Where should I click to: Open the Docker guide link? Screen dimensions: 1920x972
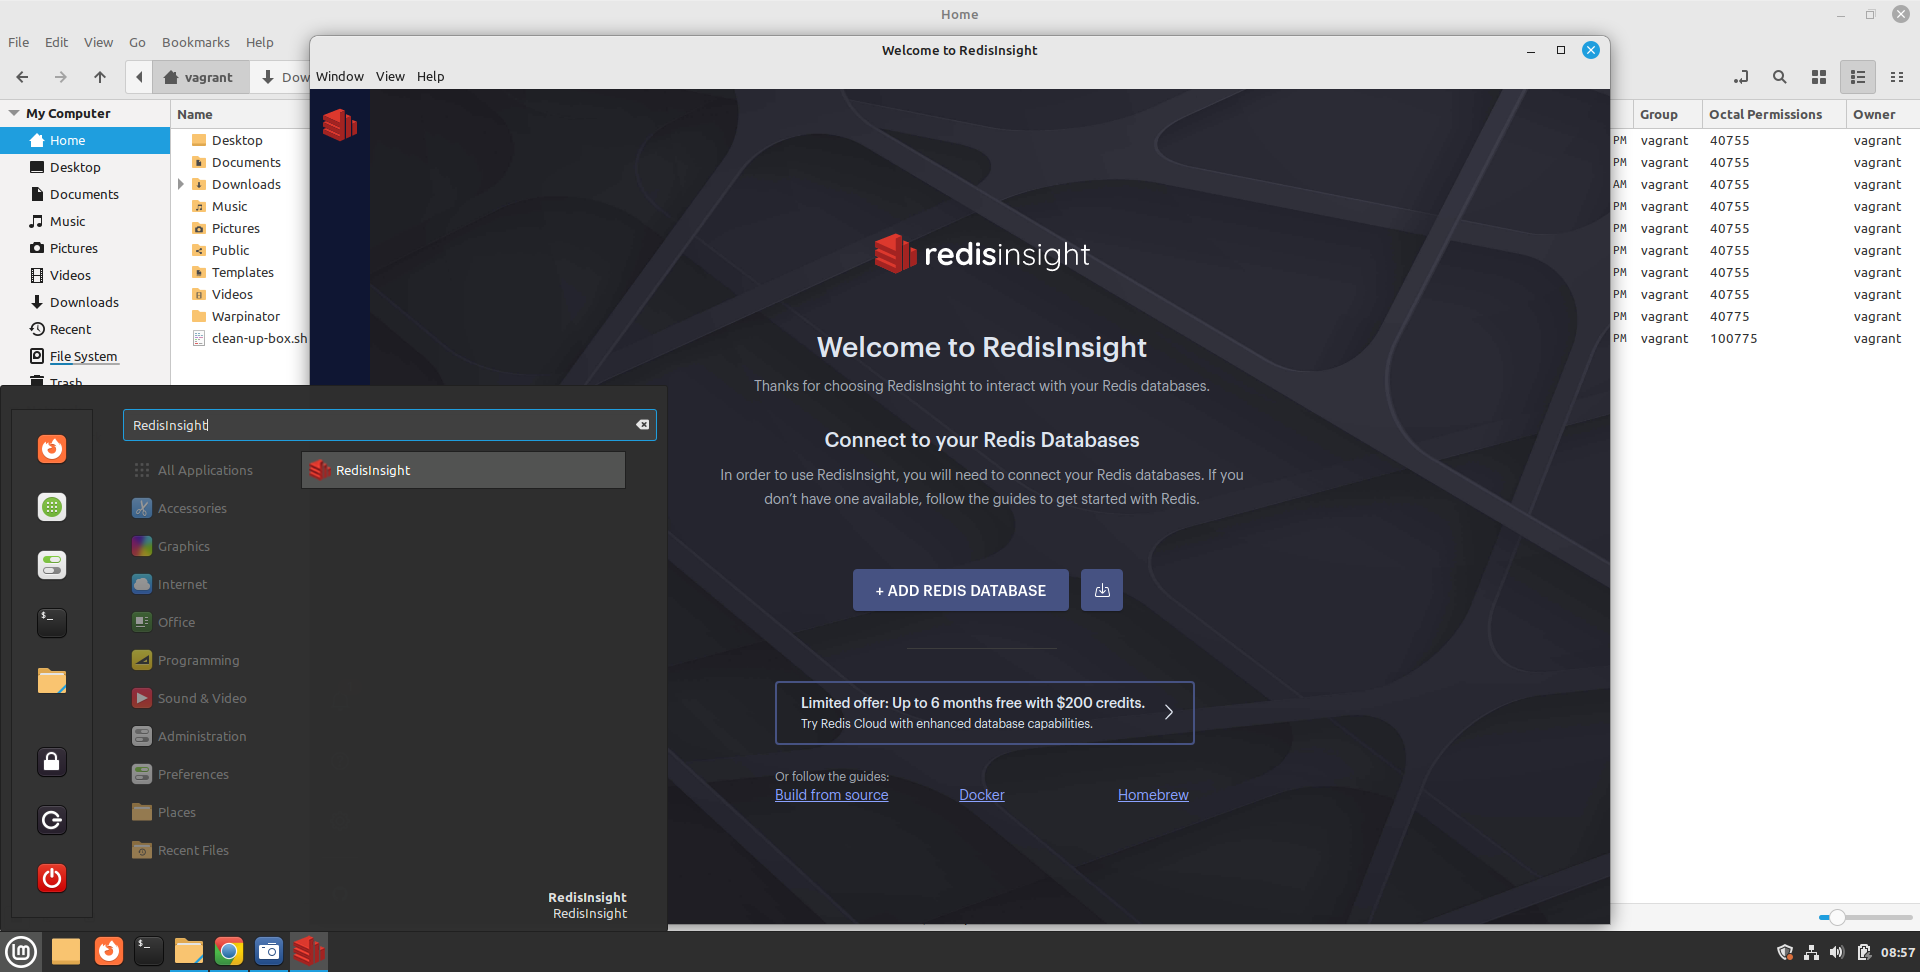[981, 795]
